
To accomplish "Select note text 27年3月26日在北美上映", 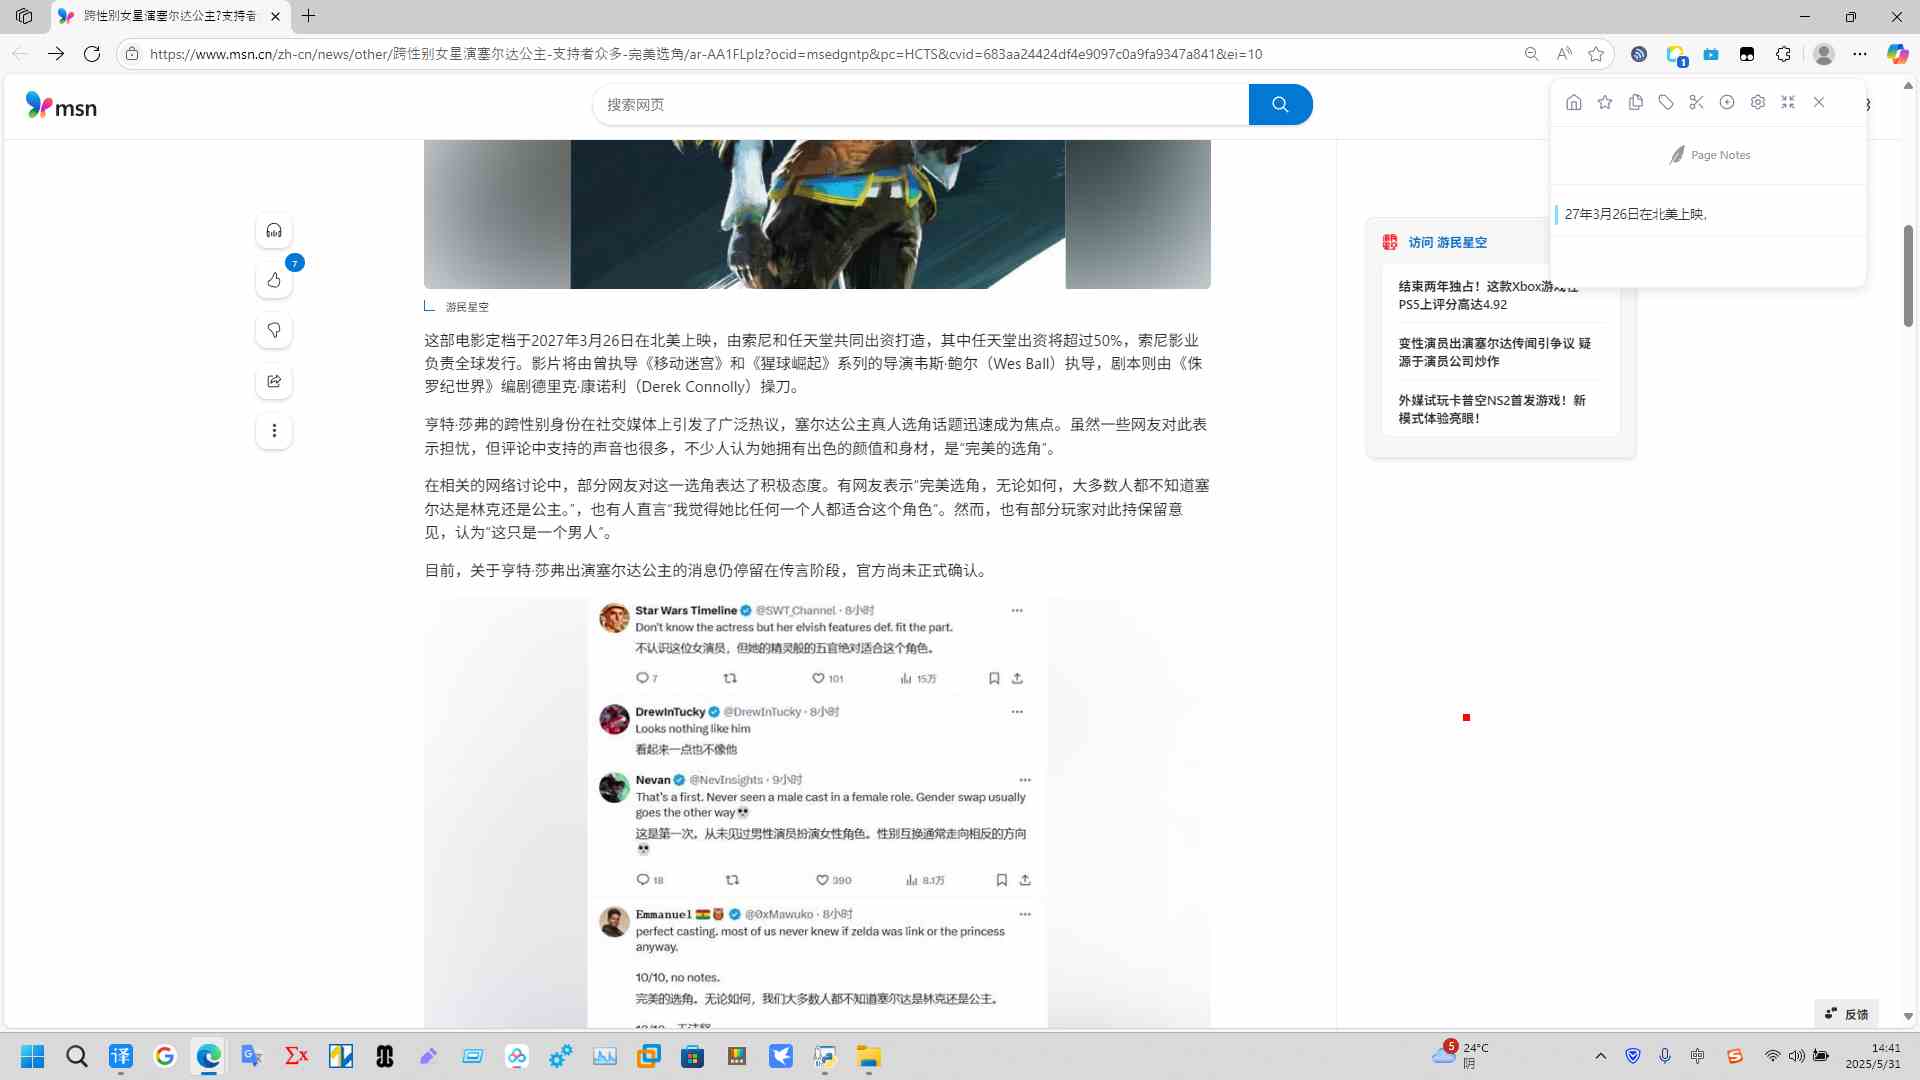I will (1636, 214).
